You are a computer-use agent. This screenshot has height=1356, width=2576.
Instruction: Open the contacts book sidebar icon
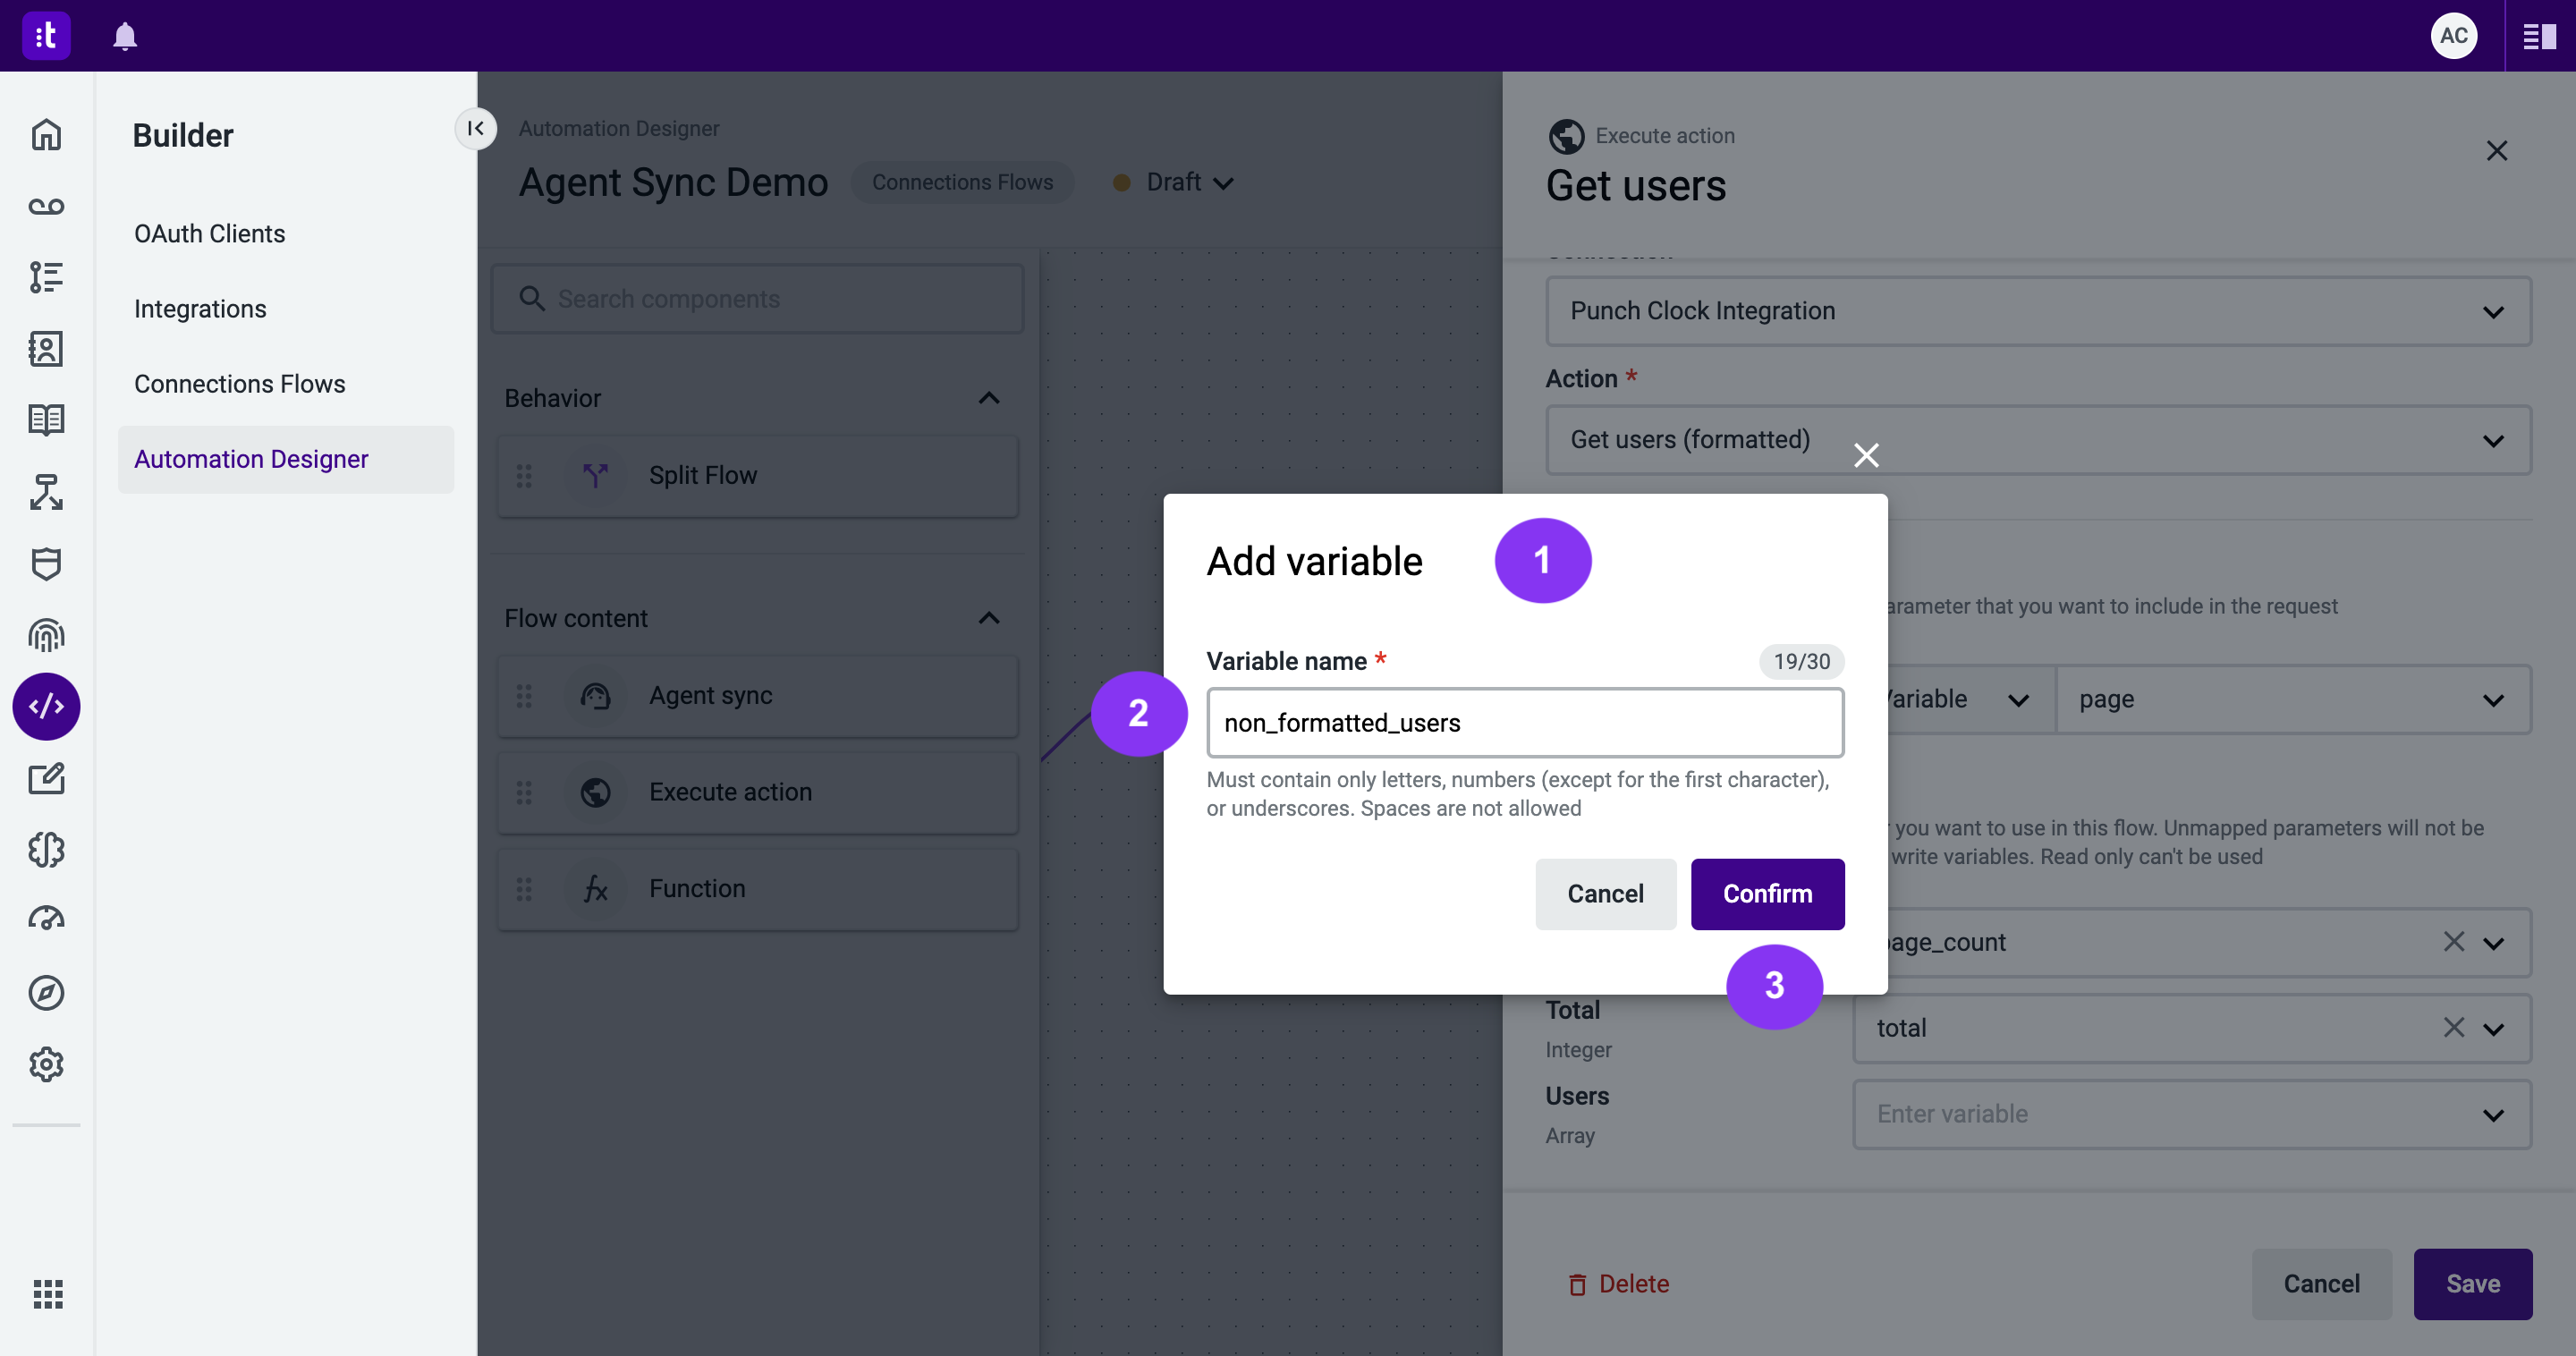(x=46, y=349)
